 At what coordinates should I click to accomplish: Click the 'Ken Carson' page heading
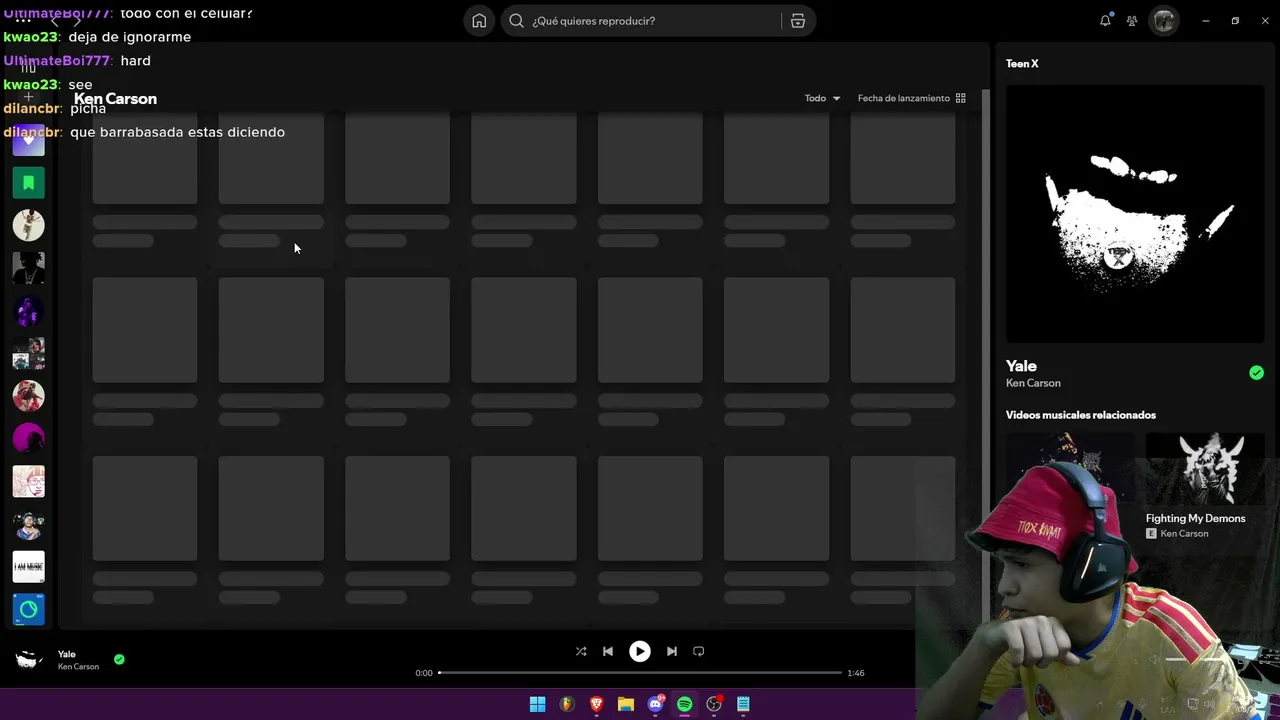115,99
